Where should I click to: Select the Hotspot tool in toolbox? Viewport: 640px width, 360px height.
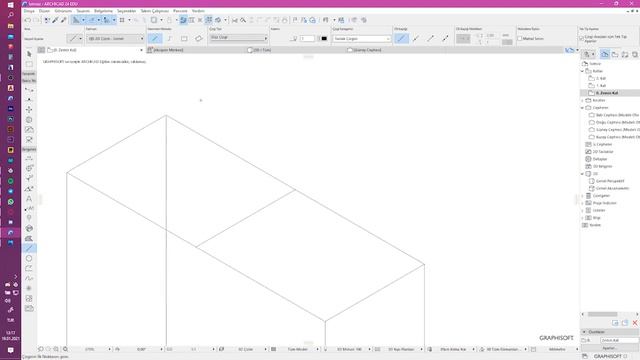pos(29,288)
